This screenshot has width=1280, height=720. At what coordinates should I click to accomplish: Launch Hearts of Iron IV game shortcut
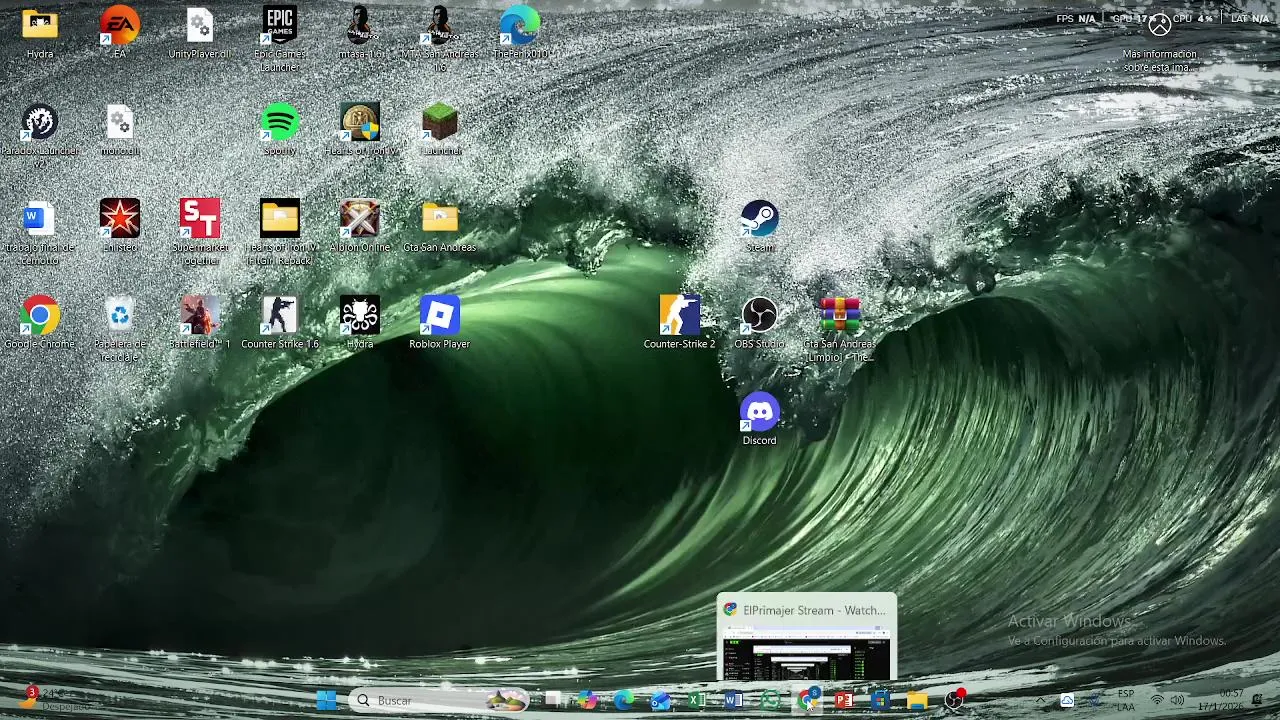360,129
